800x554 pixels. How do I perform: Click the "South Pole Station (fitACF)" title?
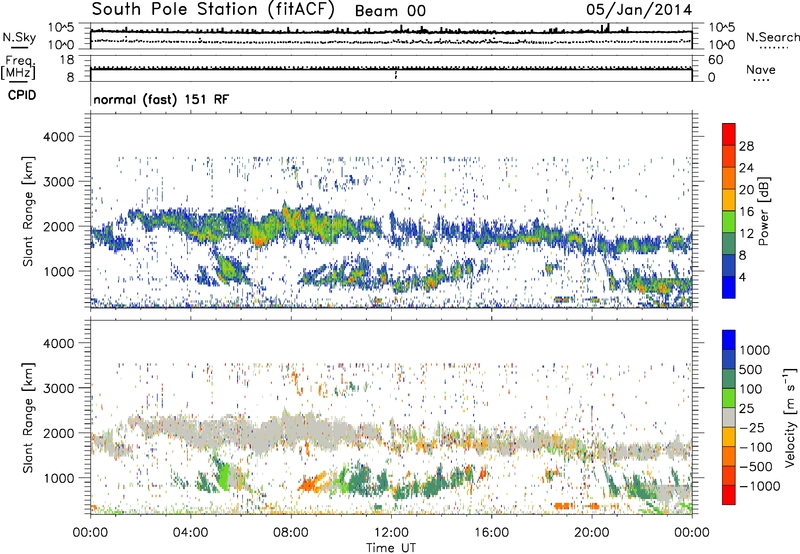pyautogui.click(x=213, y=10)
